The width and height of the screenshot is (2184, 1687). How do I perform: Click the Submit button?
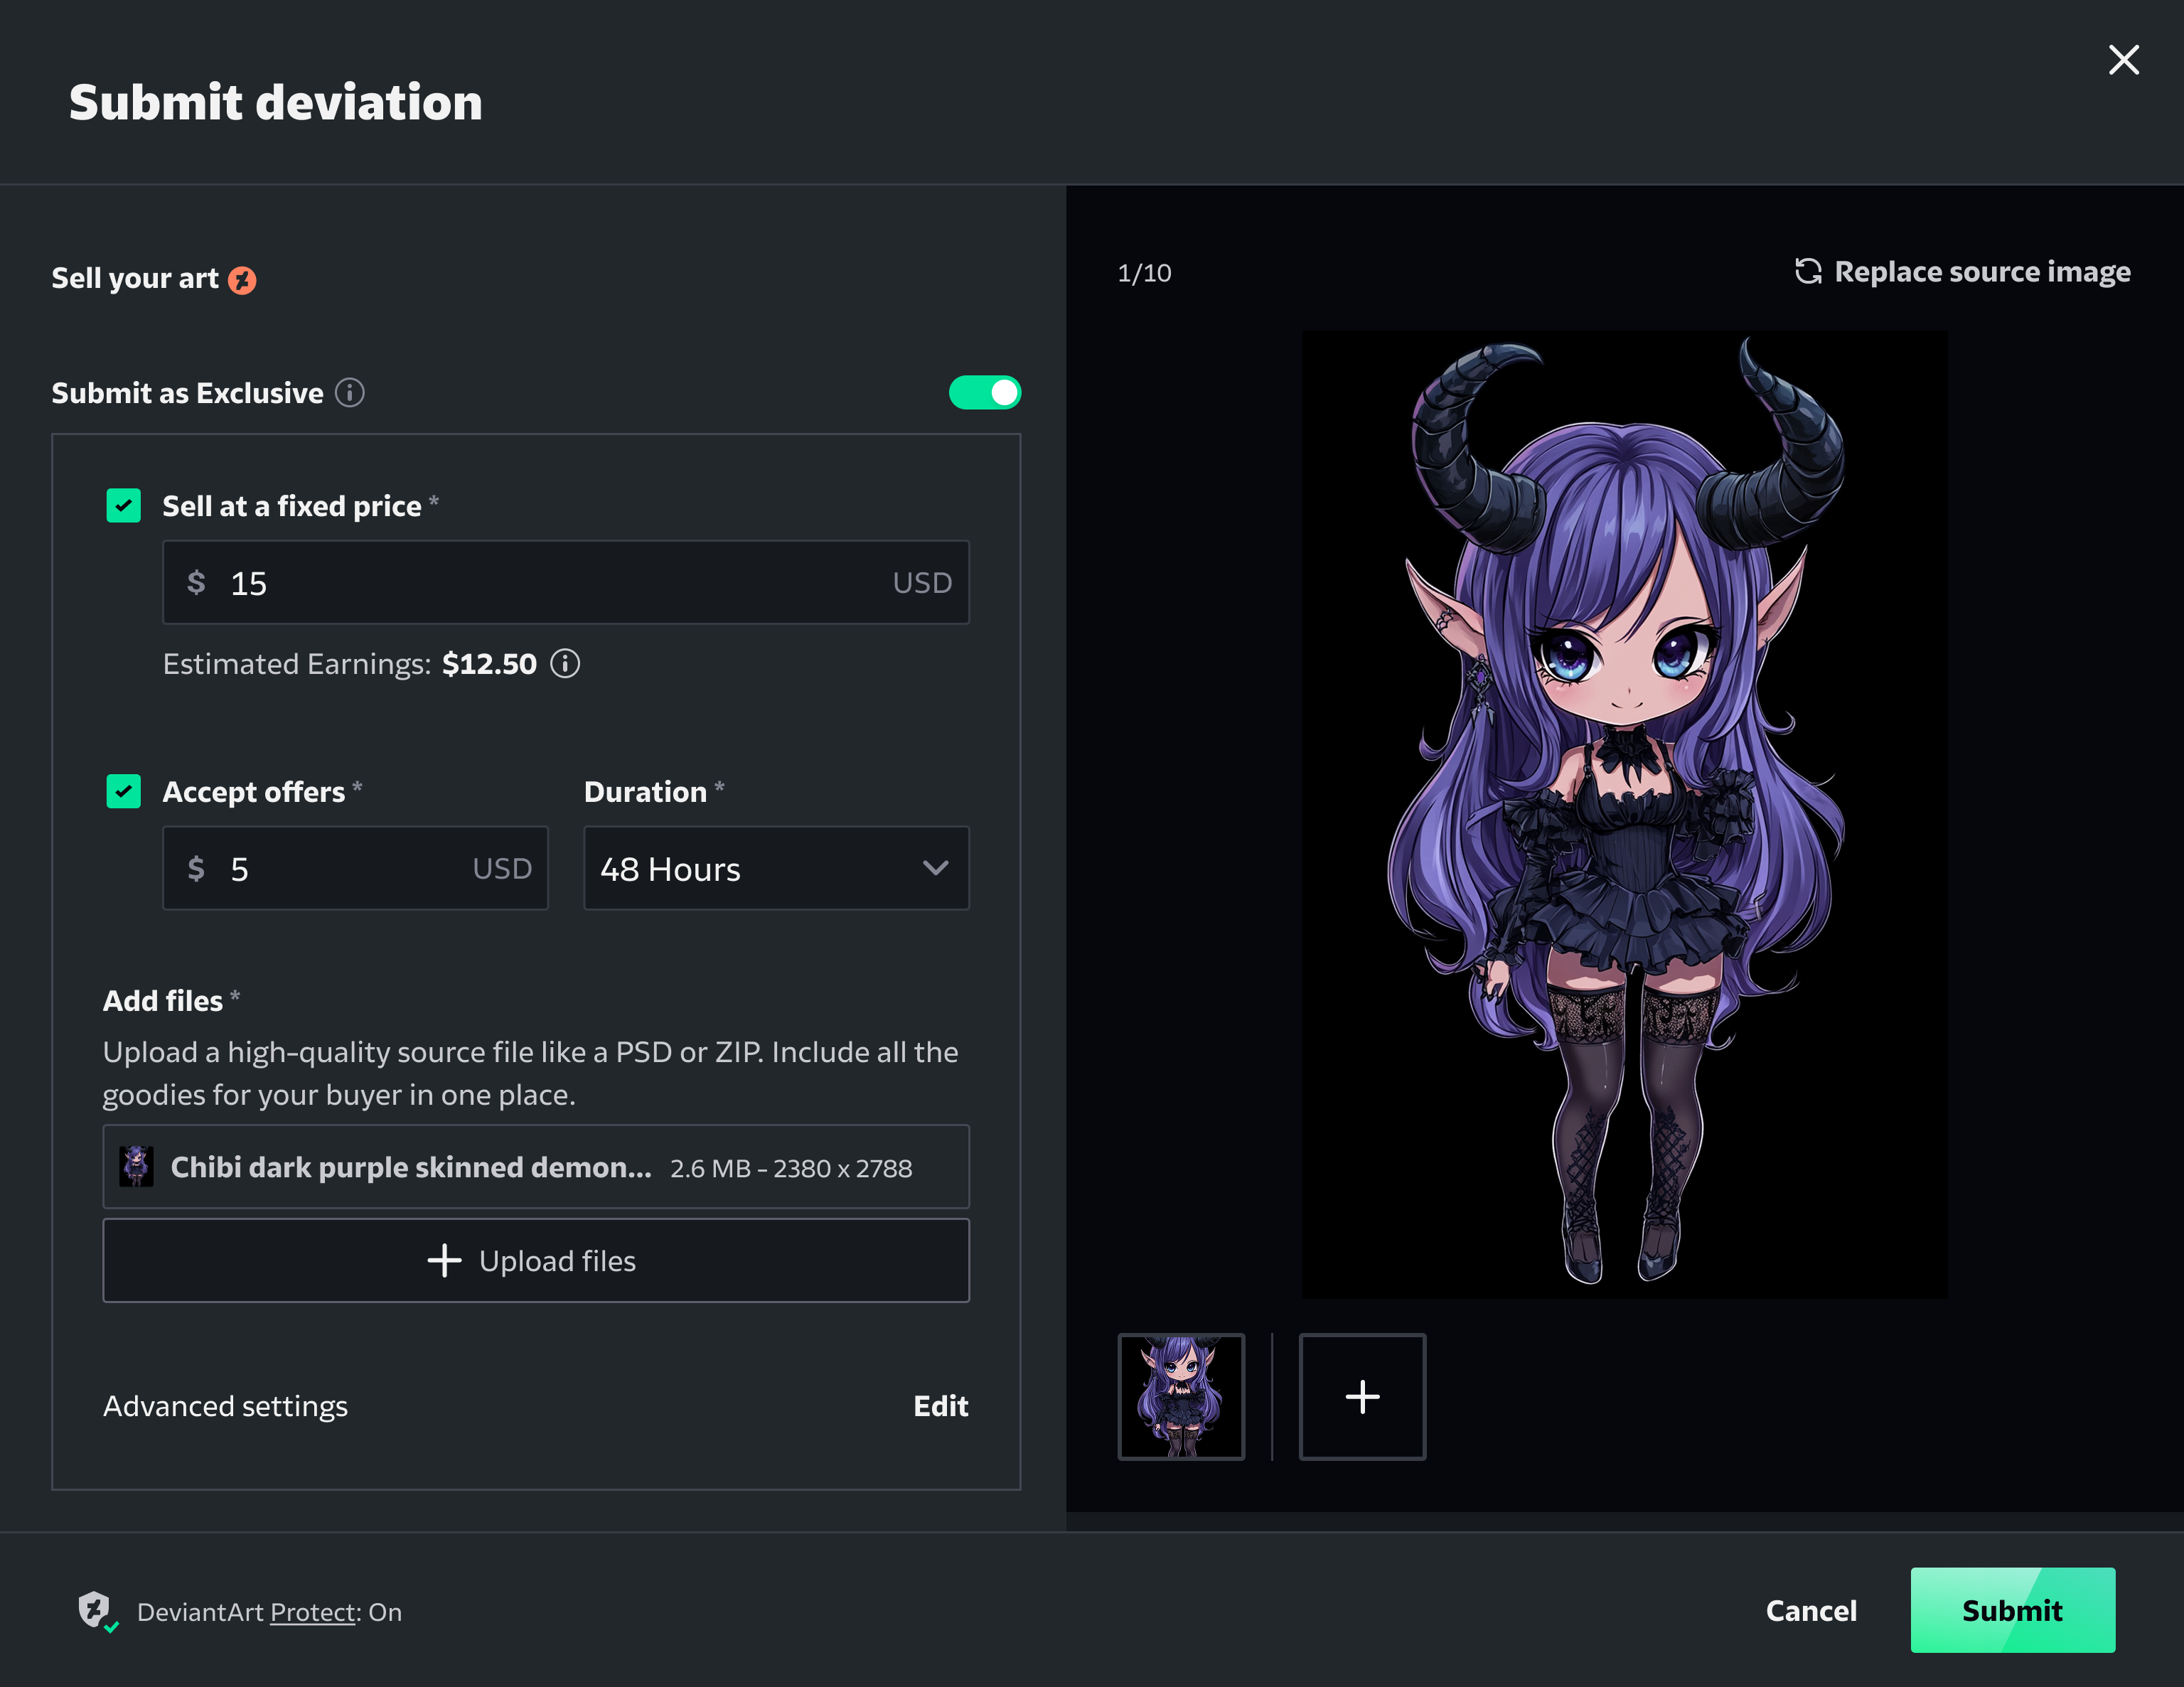(2011, 1610)
